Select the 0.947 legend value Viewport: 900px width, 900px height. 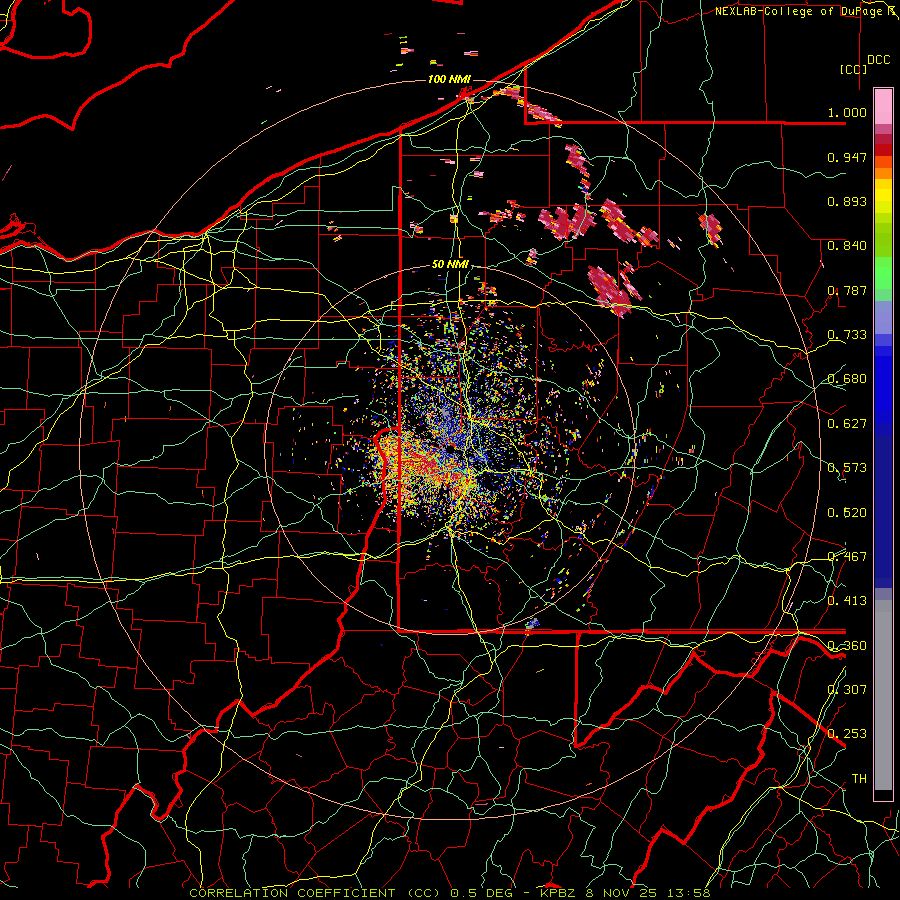point(847,157)
